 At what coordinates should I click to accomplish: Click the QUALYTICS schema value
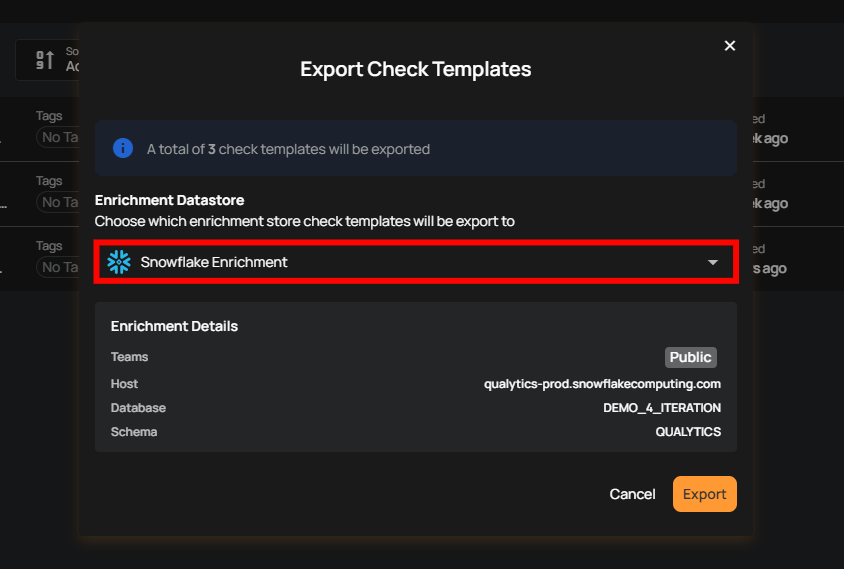pos(688,432)
